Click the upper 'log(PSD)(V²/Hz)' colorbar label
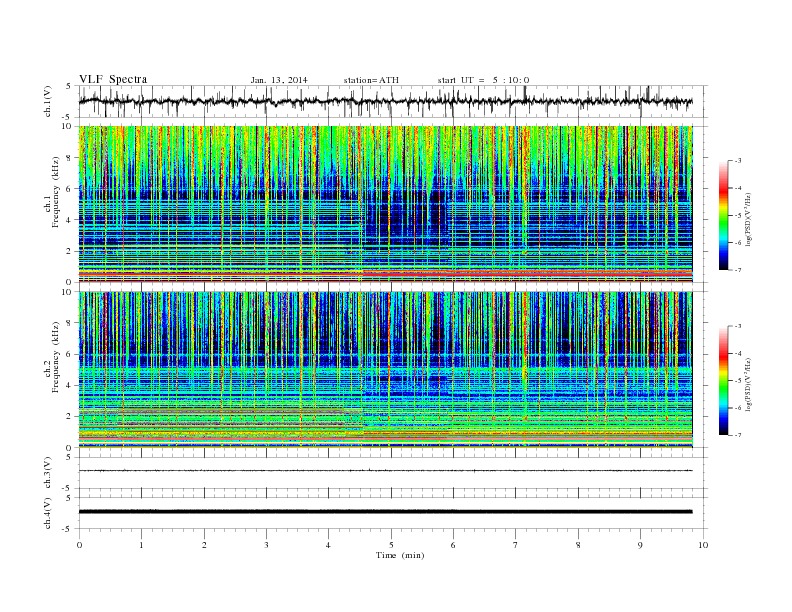This screenshot has height=612, width=792. point(748,220)
